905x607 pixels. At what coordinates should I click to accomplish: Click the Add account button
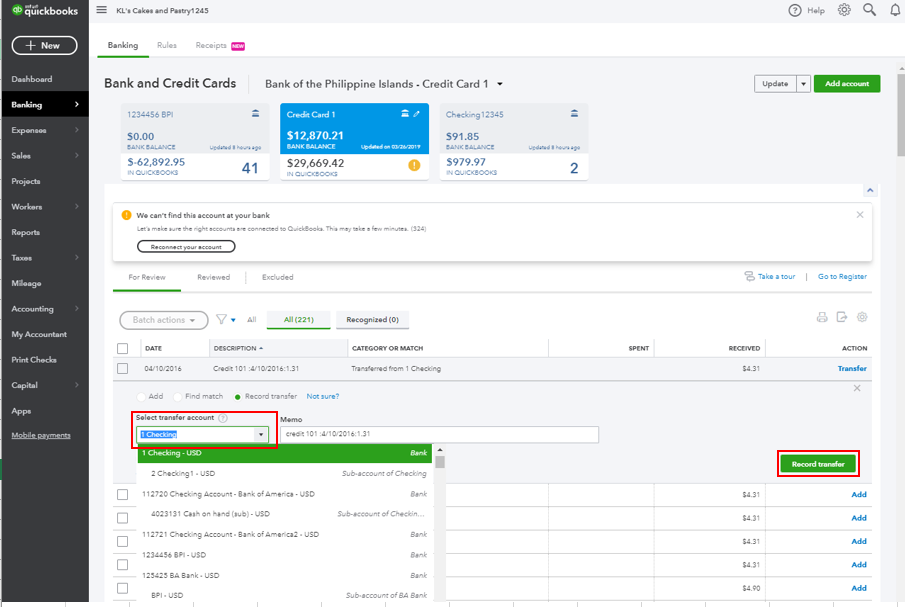[847, 84]
